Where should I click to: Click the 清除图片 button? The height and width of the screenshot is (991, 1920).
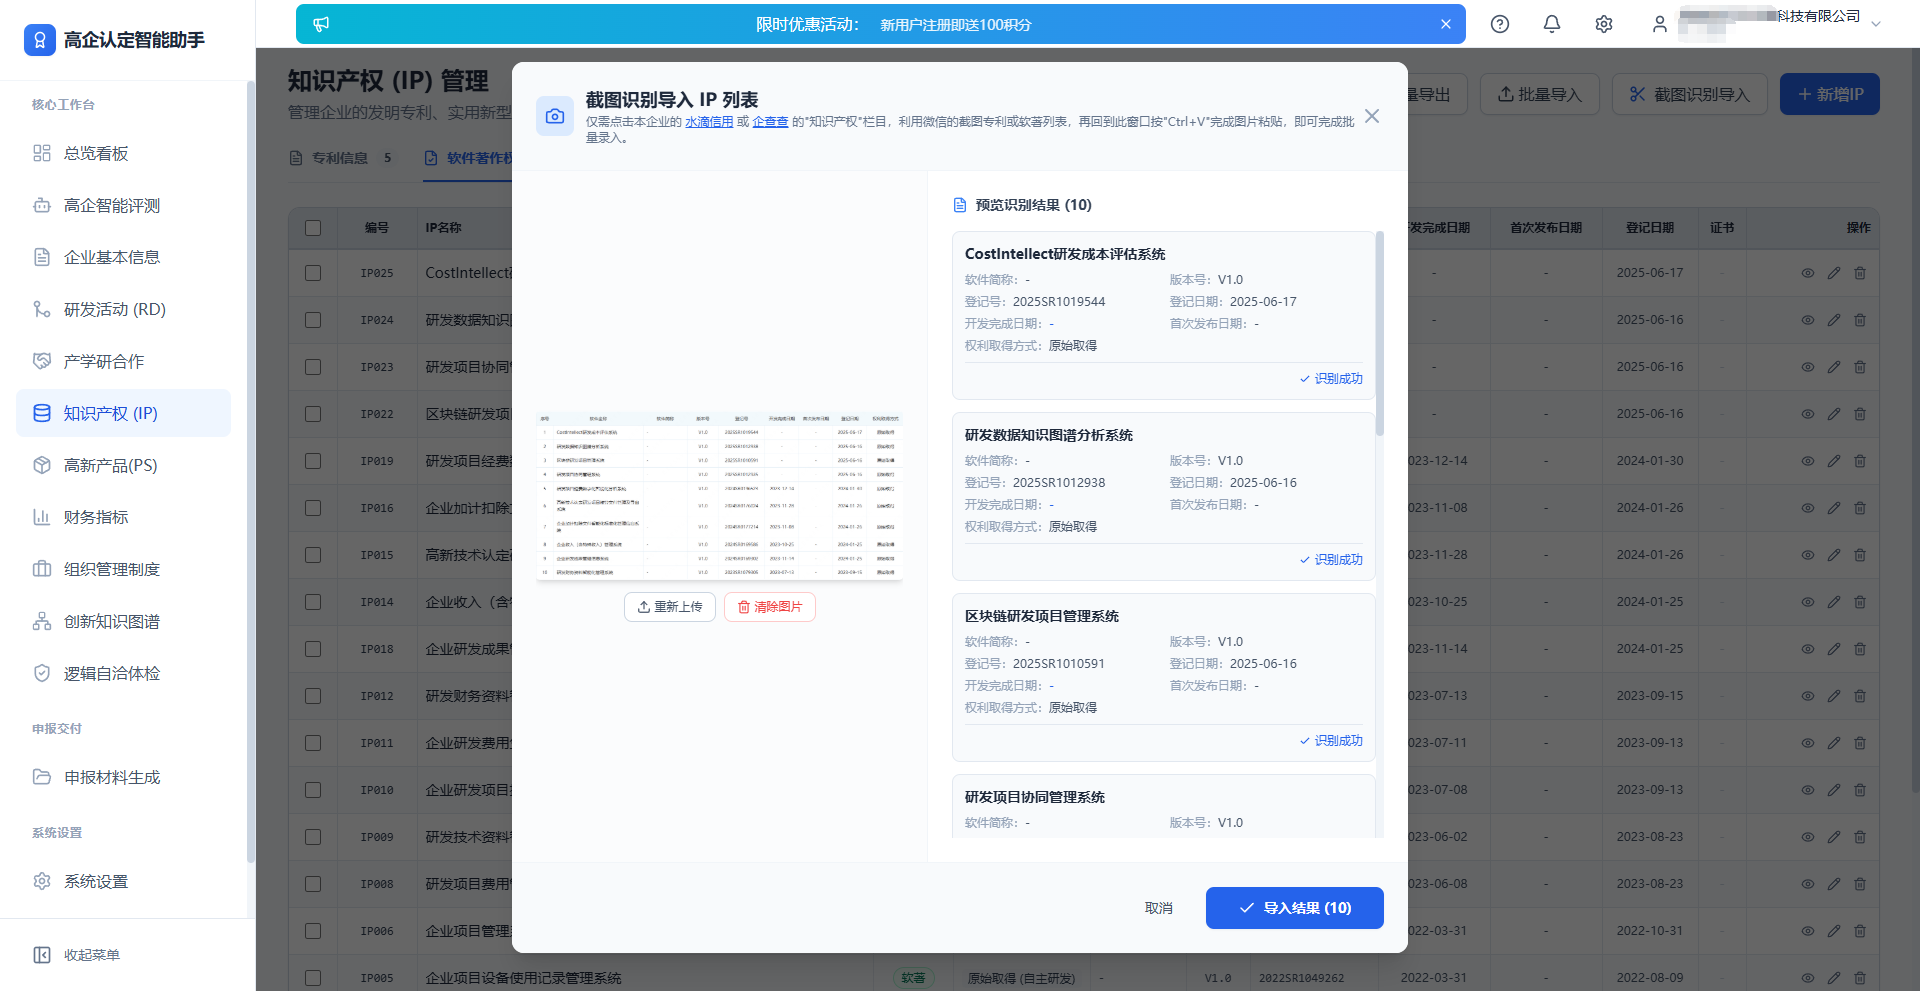tap(770, 607)
